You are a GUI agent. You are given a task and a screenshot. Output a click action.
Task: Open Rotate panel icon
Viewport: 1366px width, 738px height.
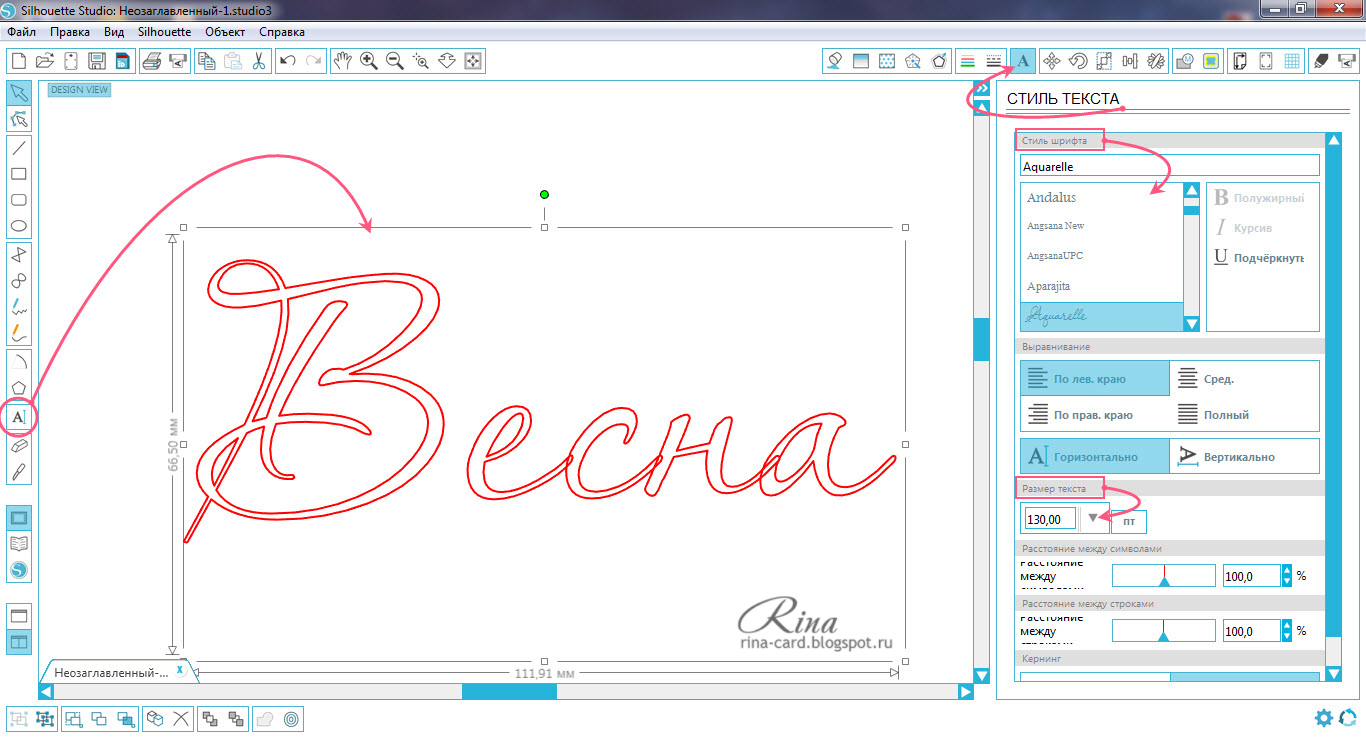pyautogui.click(x=1078, y=61)
